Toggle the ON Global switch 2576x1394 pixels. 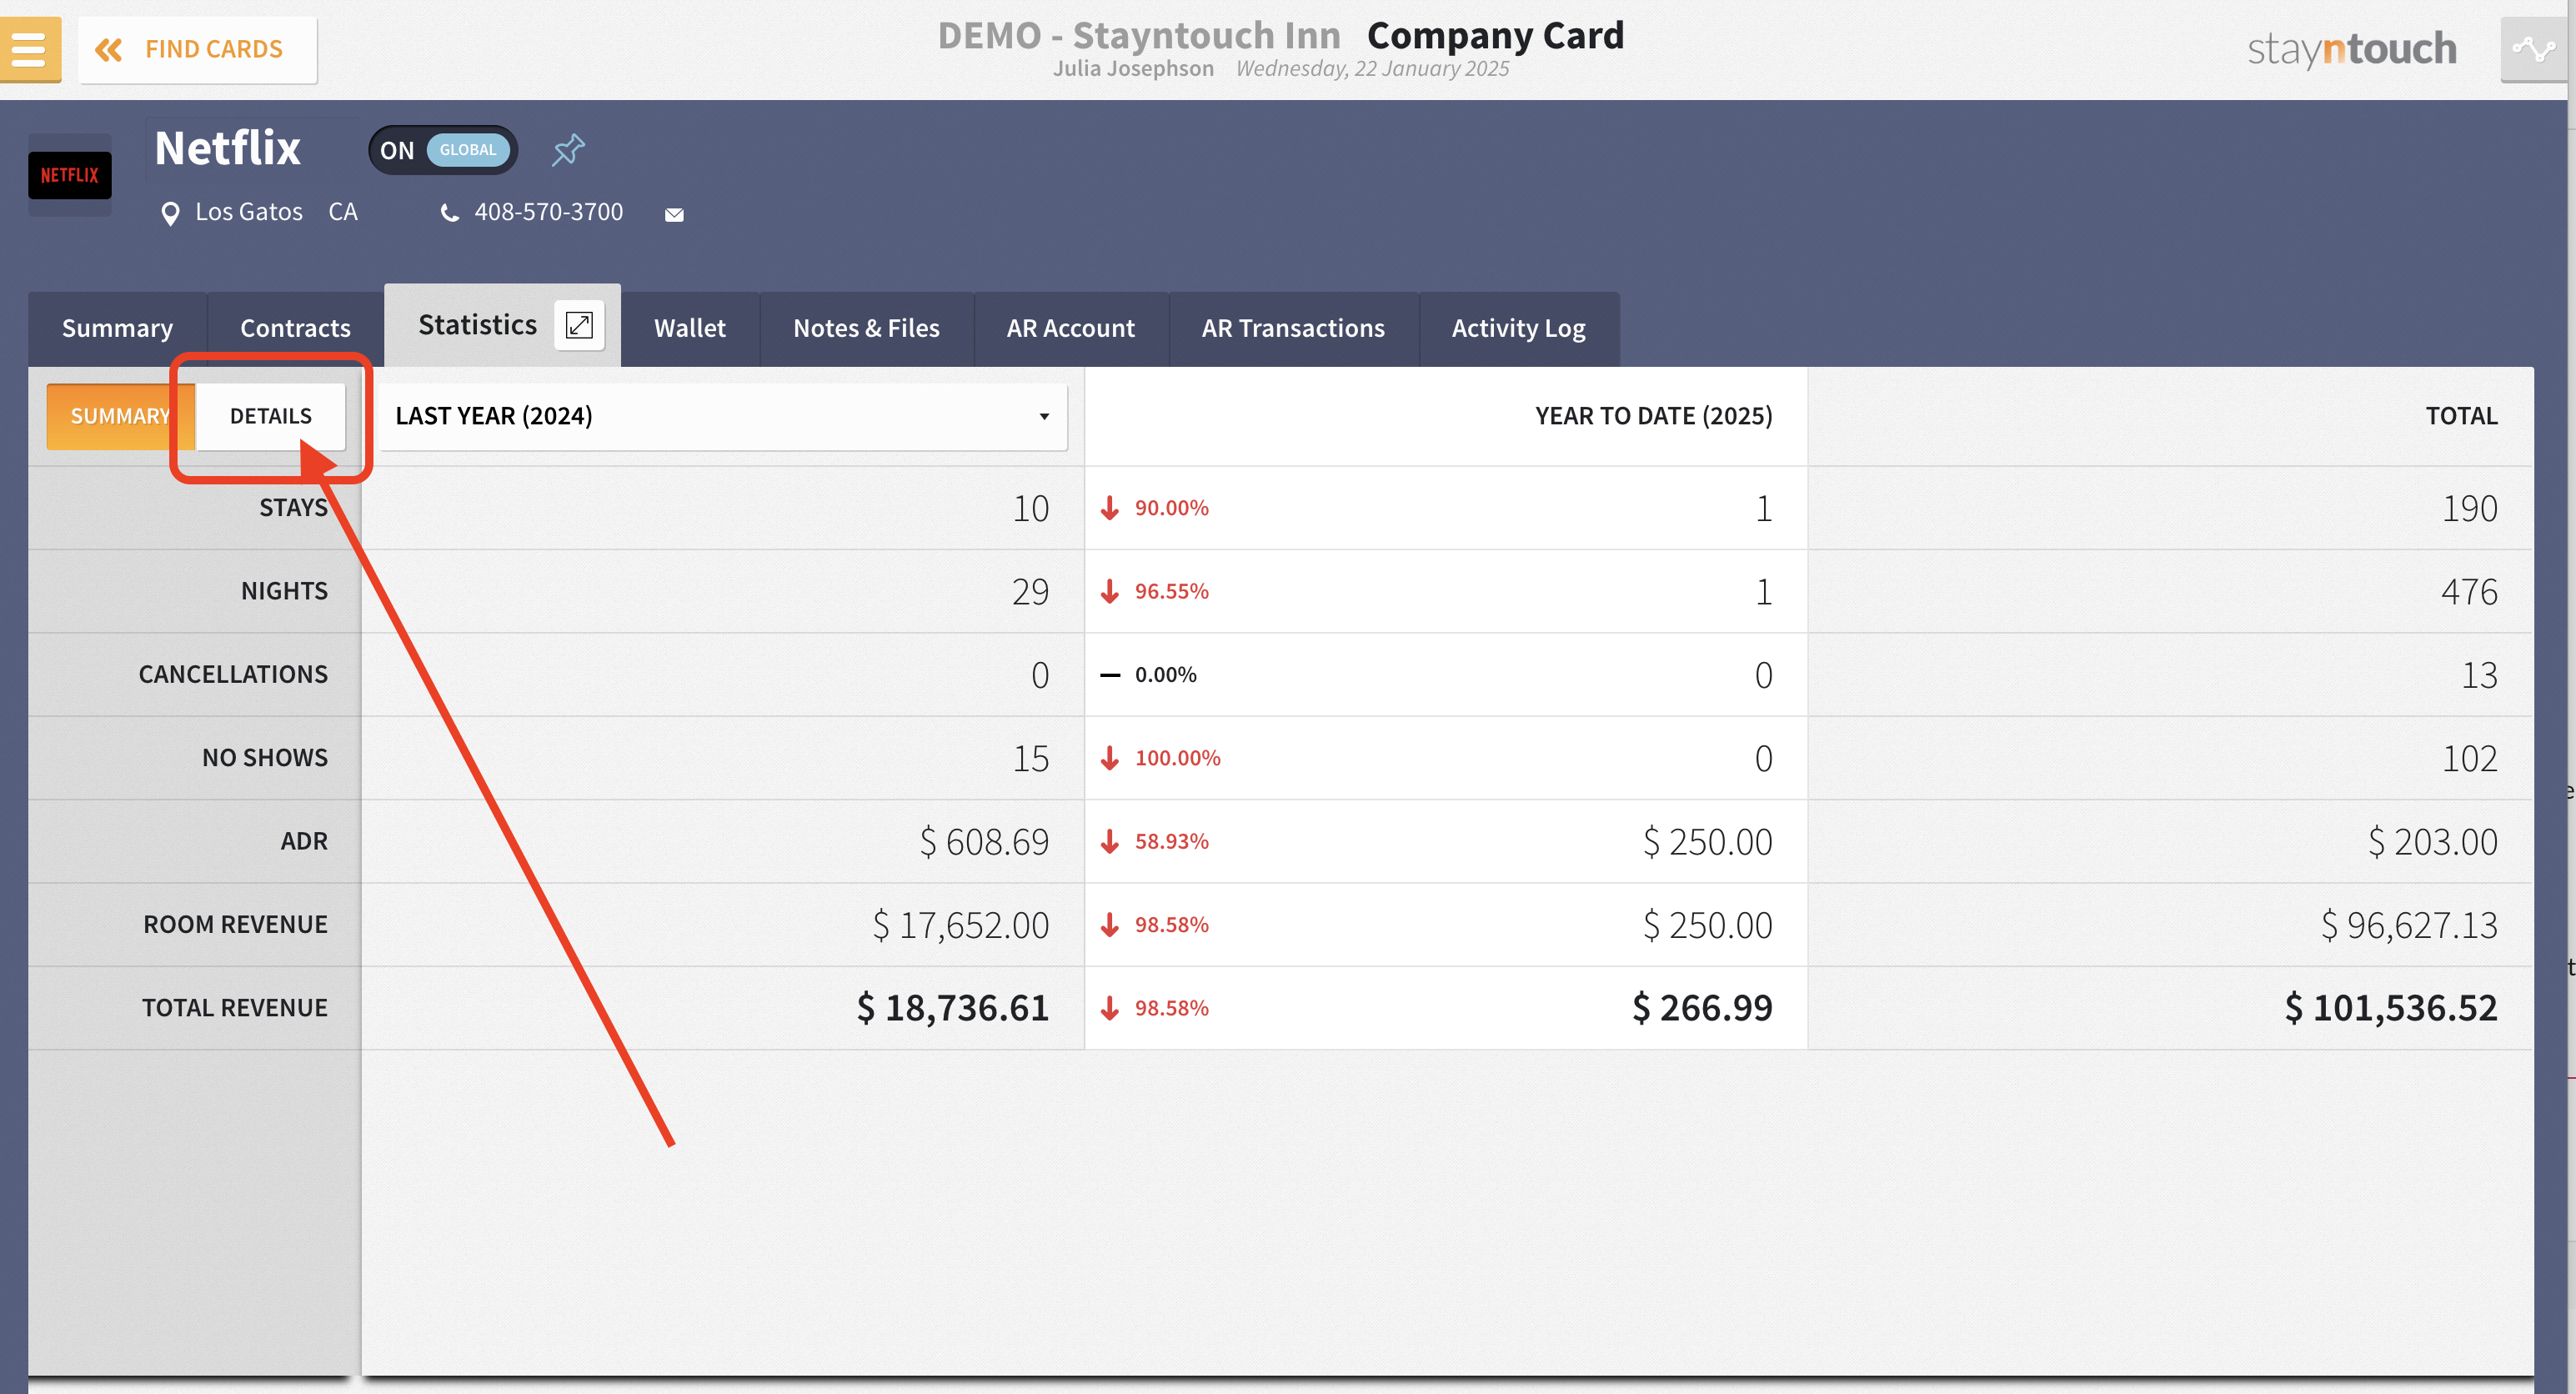pyautogui.click(x=443, y=150)
